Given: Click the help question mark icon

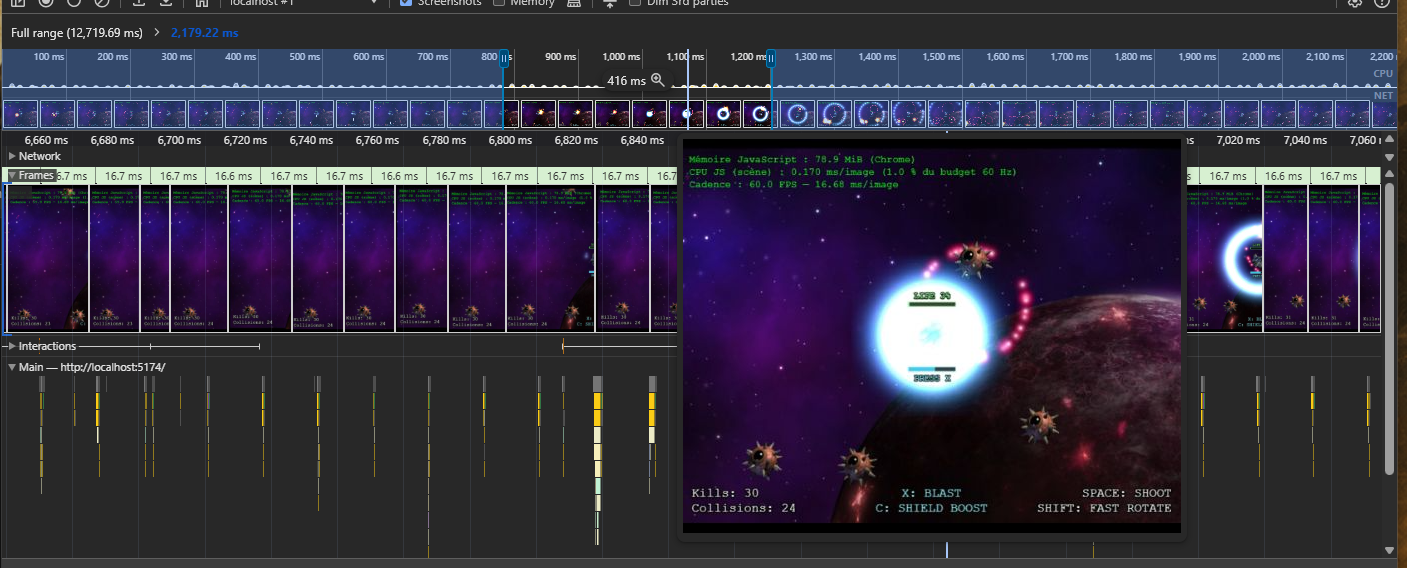Looking at the screenshot, I should pos(1381,3).
